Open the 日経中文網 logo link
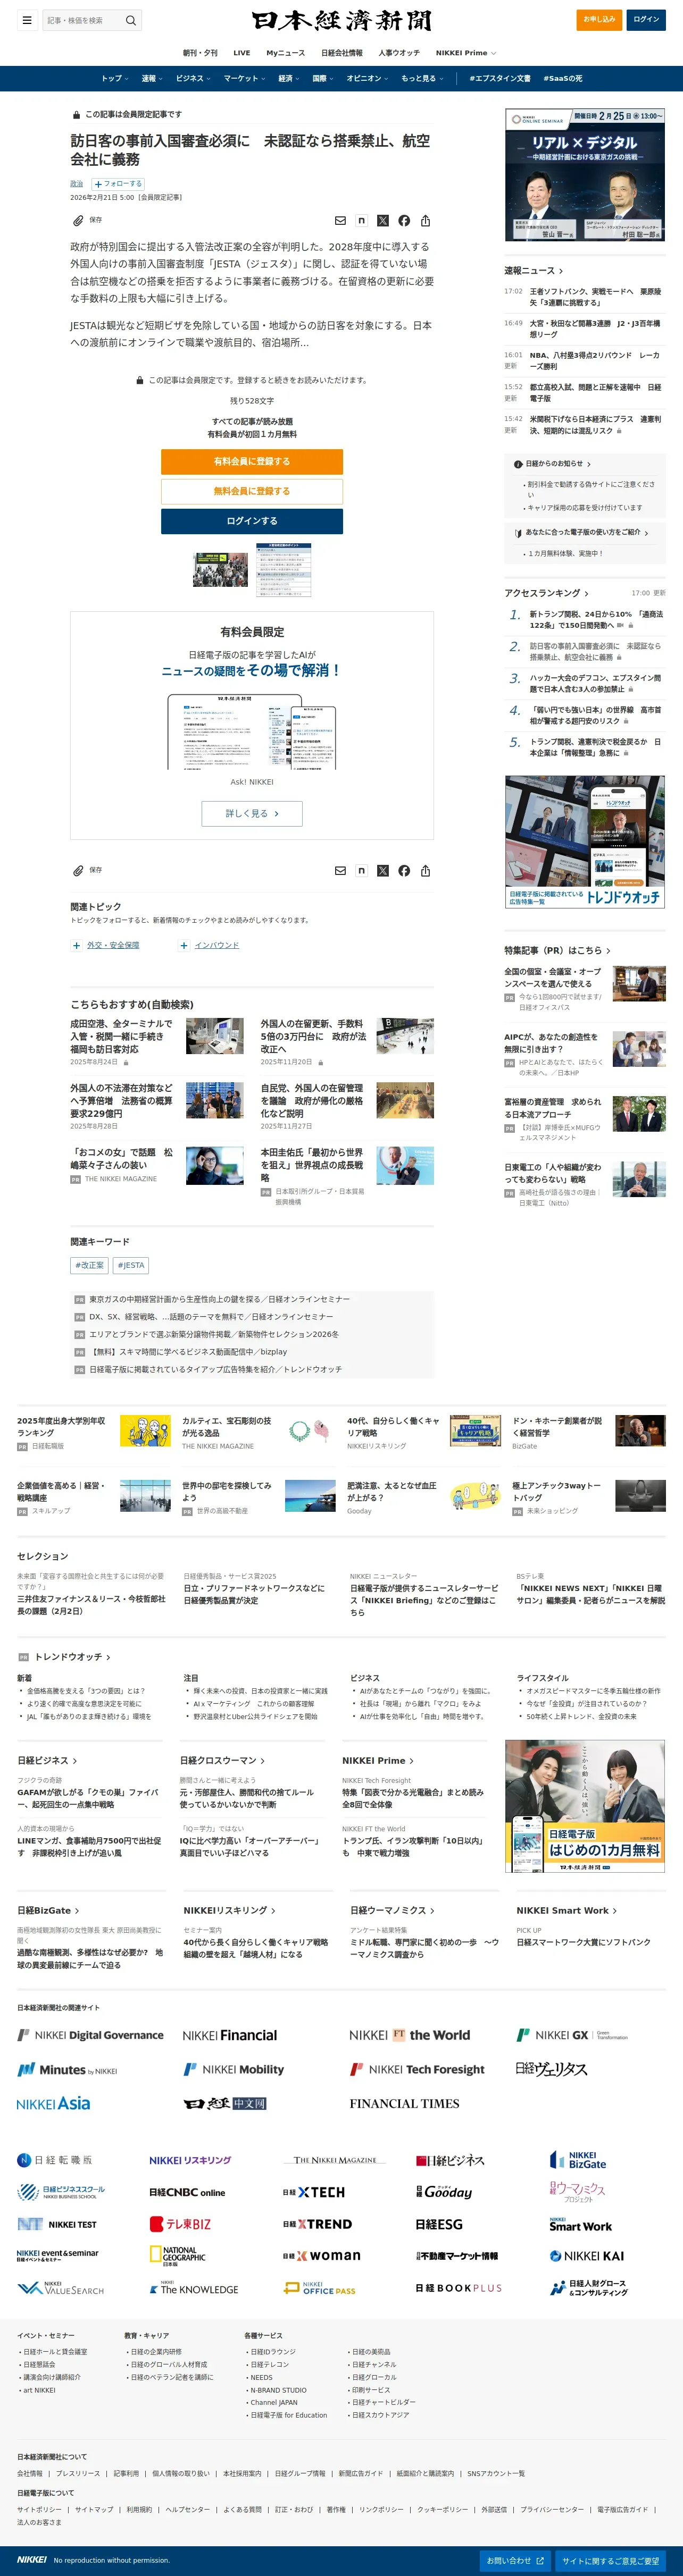The image size is (683, 2576). coord(225,2103)
